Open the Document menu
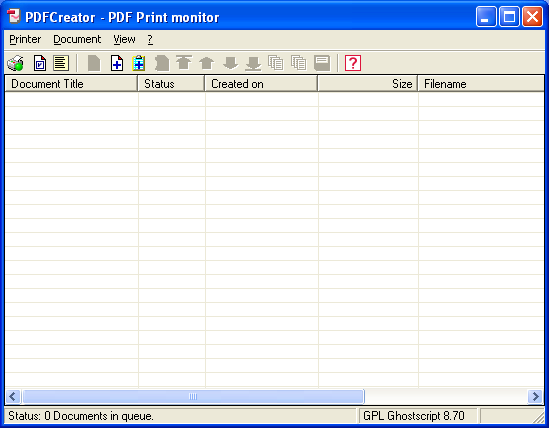553x431 pixels. pos(77,39)
